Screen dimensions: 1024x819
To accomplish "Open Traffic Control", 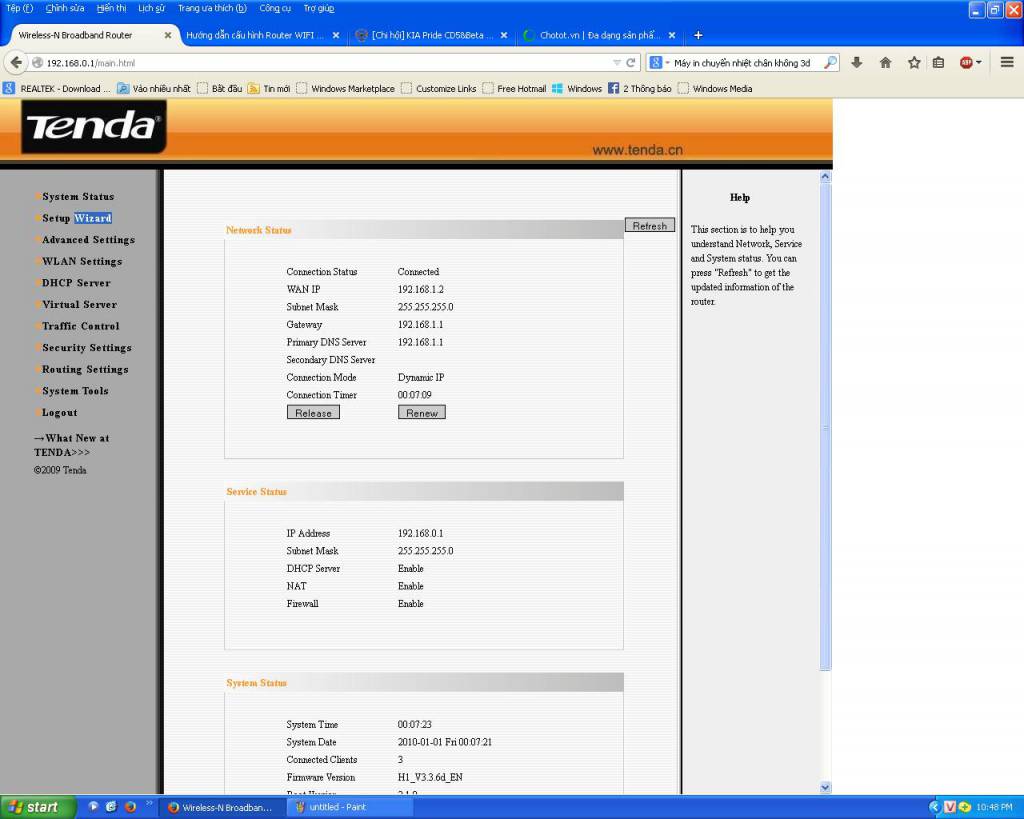I will (80, 326).
